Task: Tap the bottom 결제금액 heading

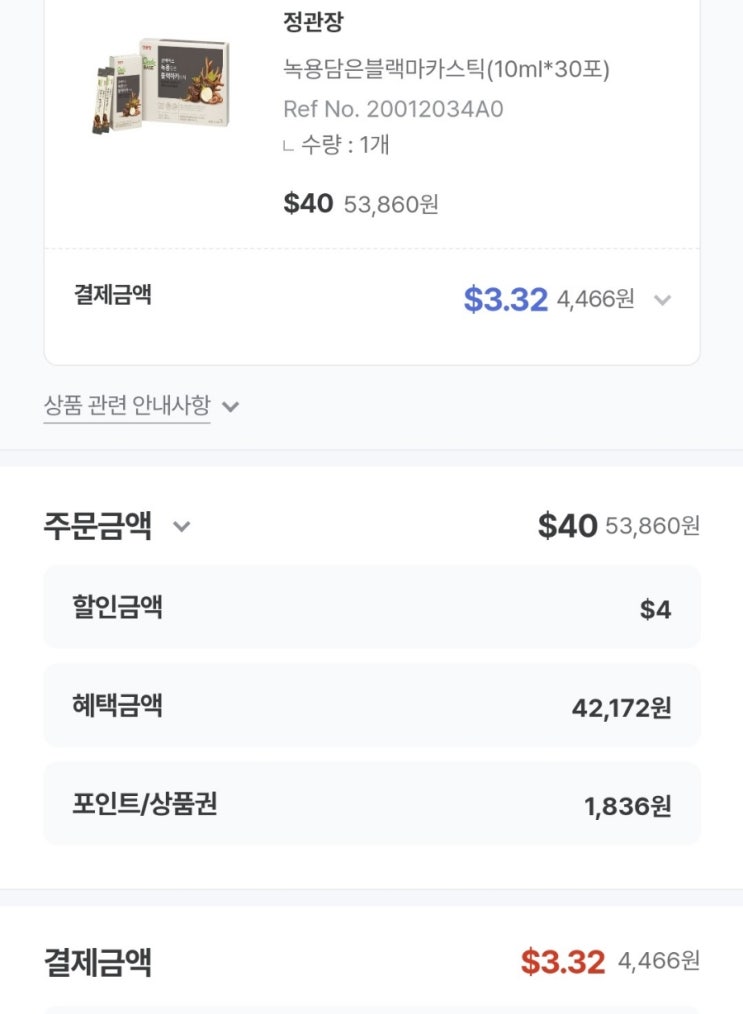Action: (x=98, y=963)
